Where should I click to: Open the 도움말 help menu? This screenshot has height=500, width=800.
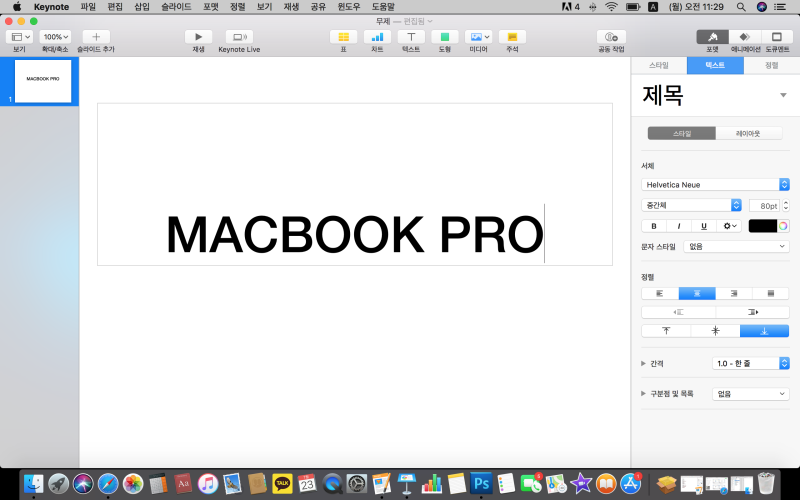click(383, 7)
